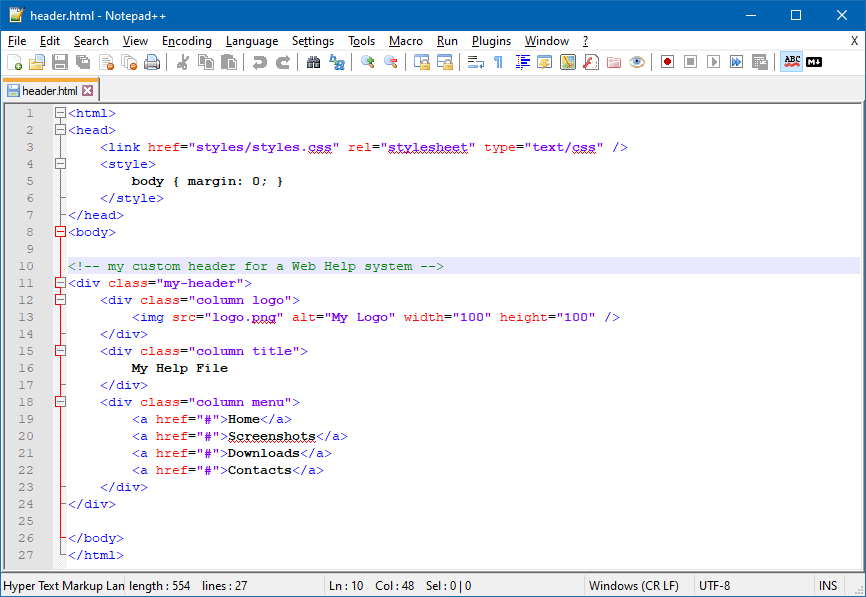The width and height of the screenshot is (866, 597).
Task: Collapse the head section code fold
Action: click(60, 130)
